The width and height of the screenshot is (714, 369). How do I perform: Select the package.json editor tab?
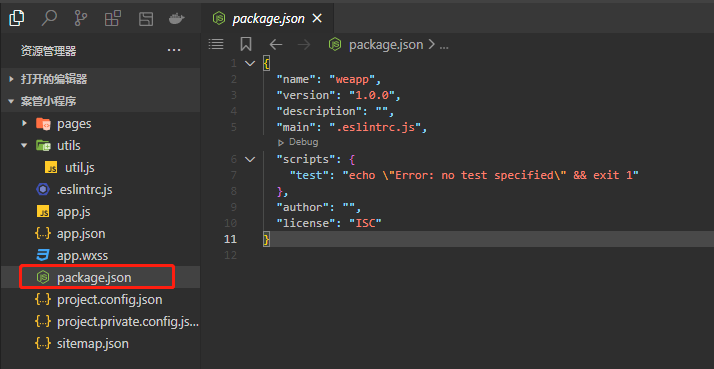pos(268,19)
